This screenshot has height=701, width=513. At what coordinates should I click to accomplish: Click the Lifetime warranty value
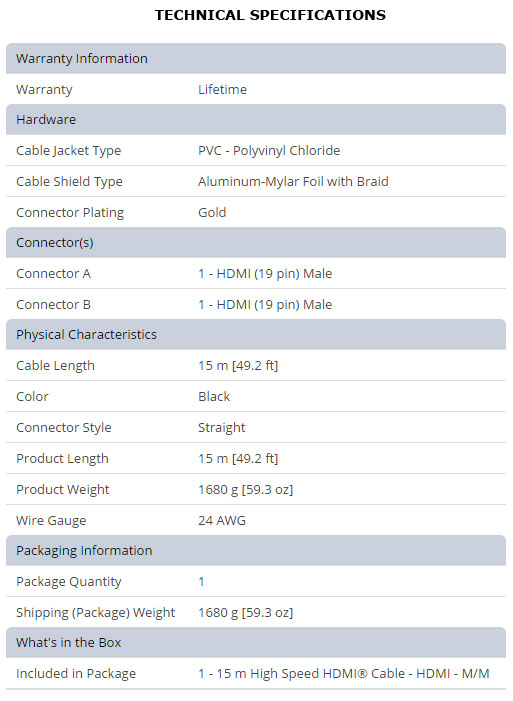pos(222,89)
